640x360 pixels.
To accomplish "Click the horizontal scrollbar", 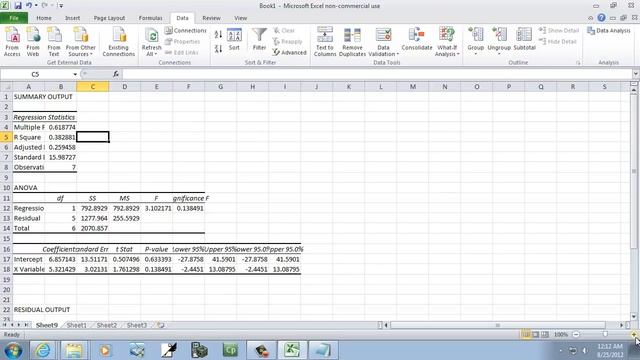I will point(498,325).
